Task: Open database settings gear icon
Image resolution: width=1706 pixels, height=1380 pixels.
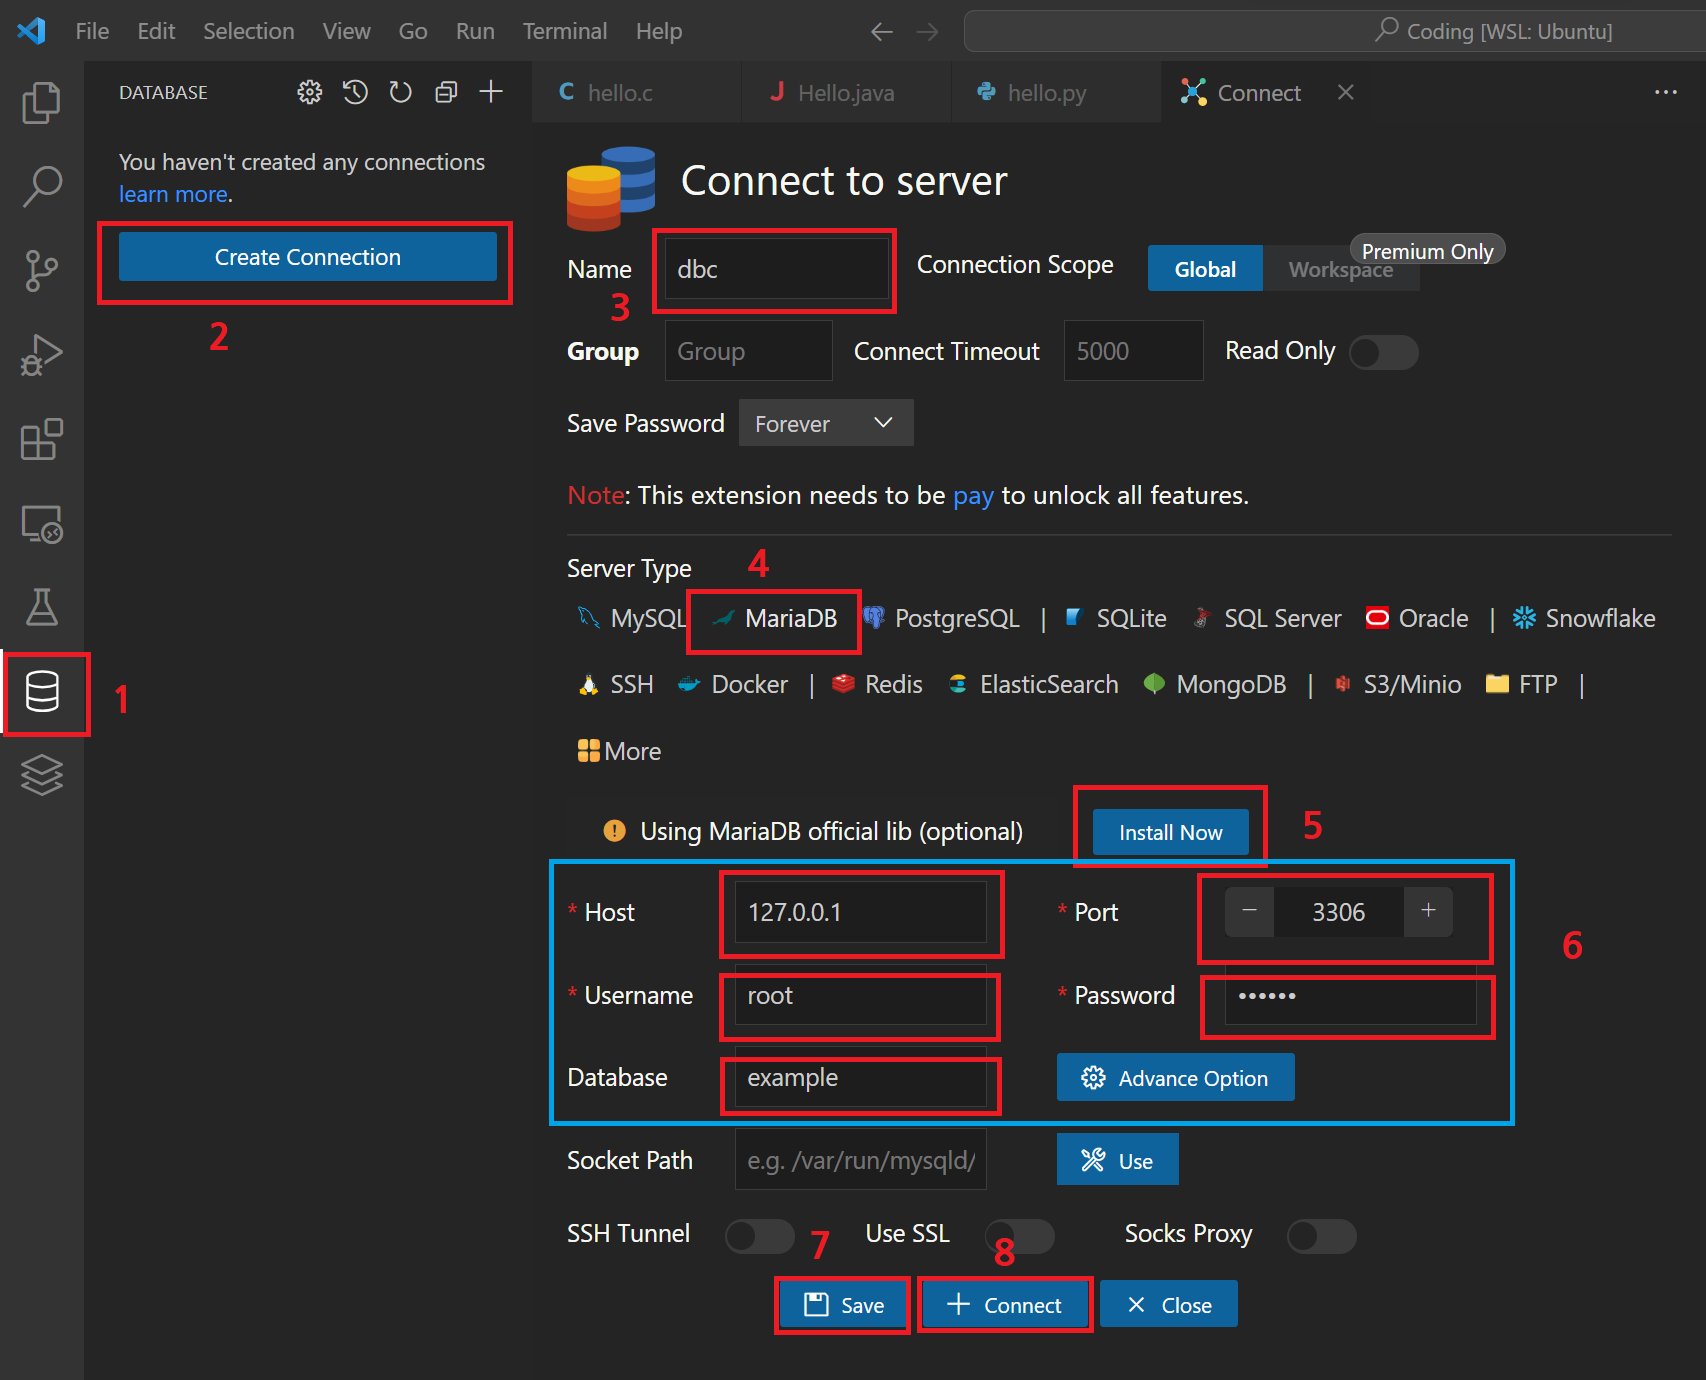Action: pos(310,92)
